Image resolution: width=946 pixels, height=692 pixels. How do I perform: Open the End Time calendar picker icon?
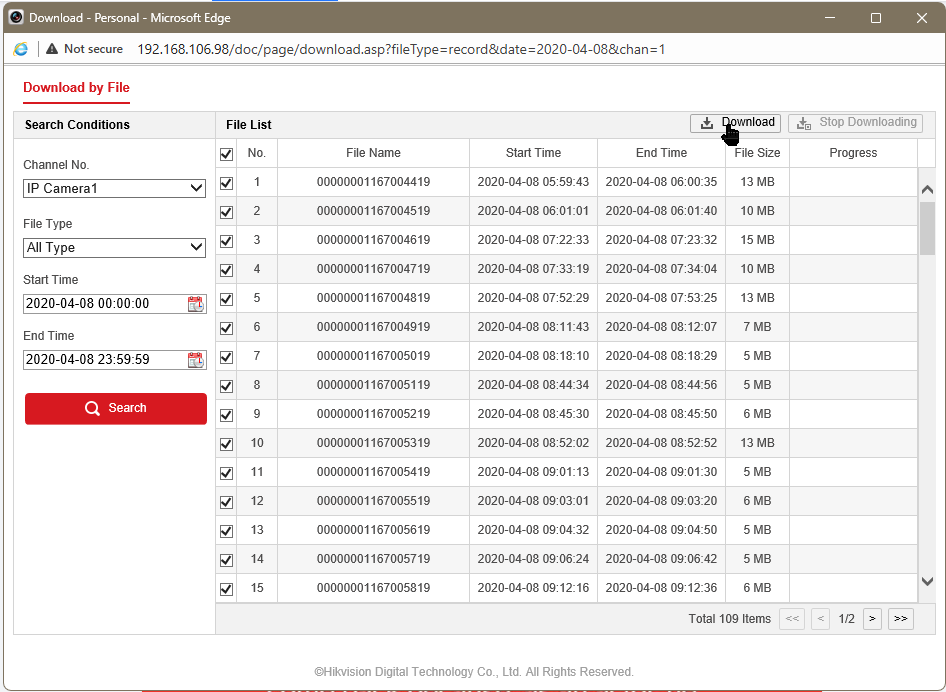(x=195, y=360)
